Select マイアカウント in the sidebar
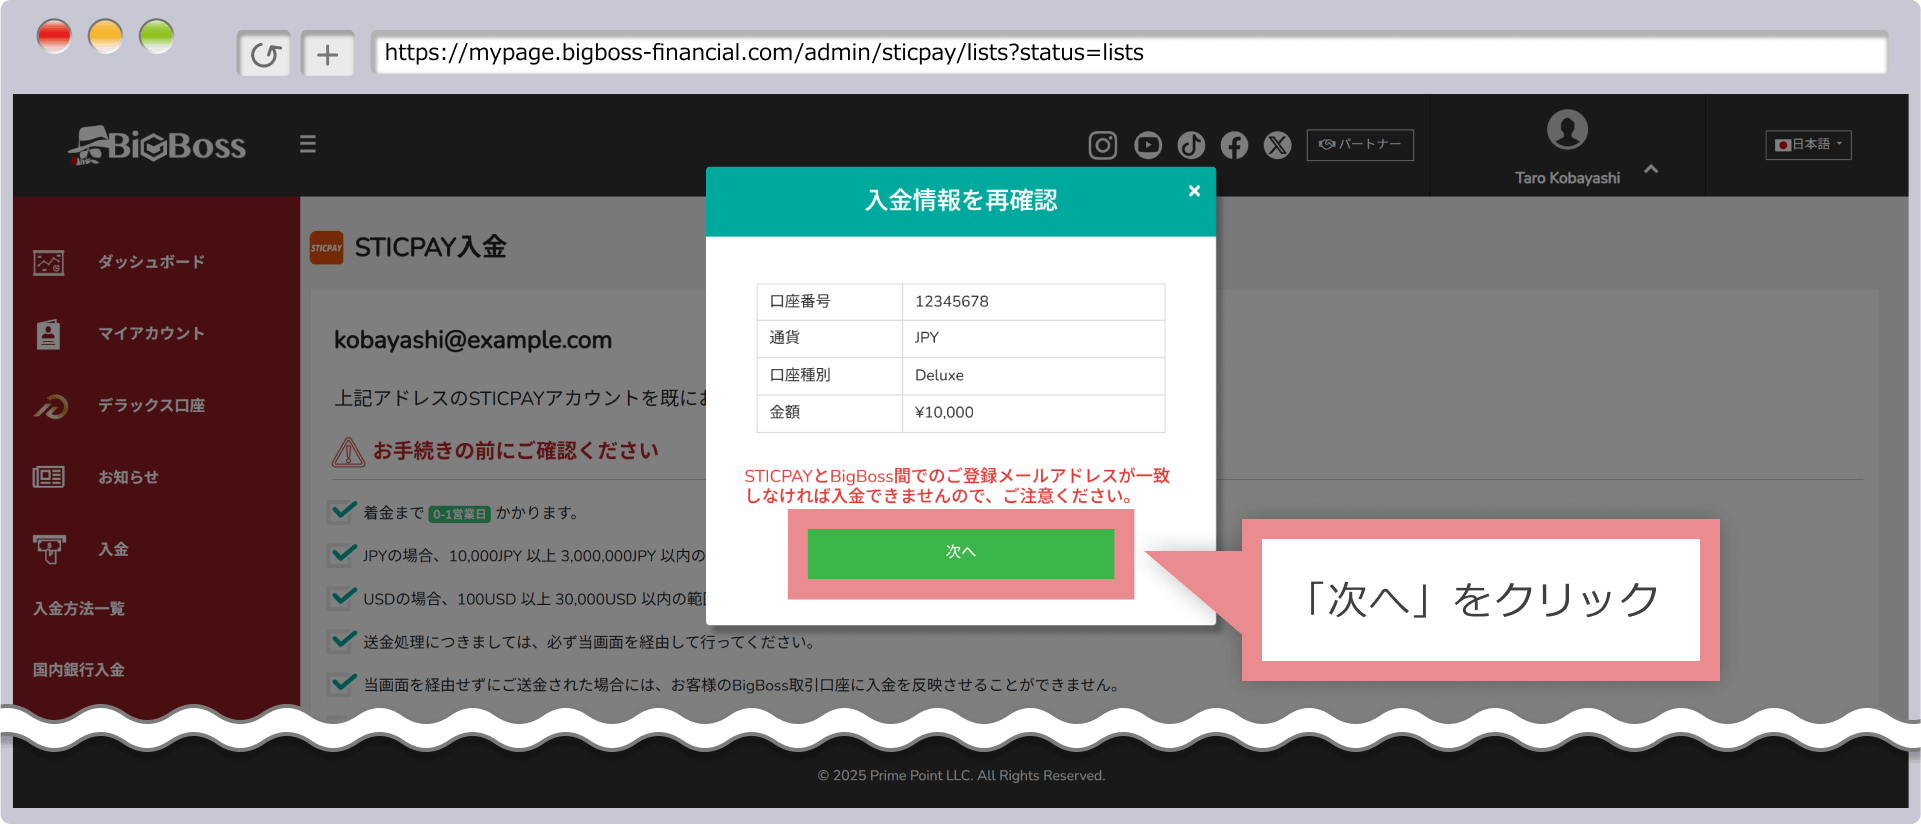Image resolution: width=1921 pixels, height=824 pixels. (150, 334)
